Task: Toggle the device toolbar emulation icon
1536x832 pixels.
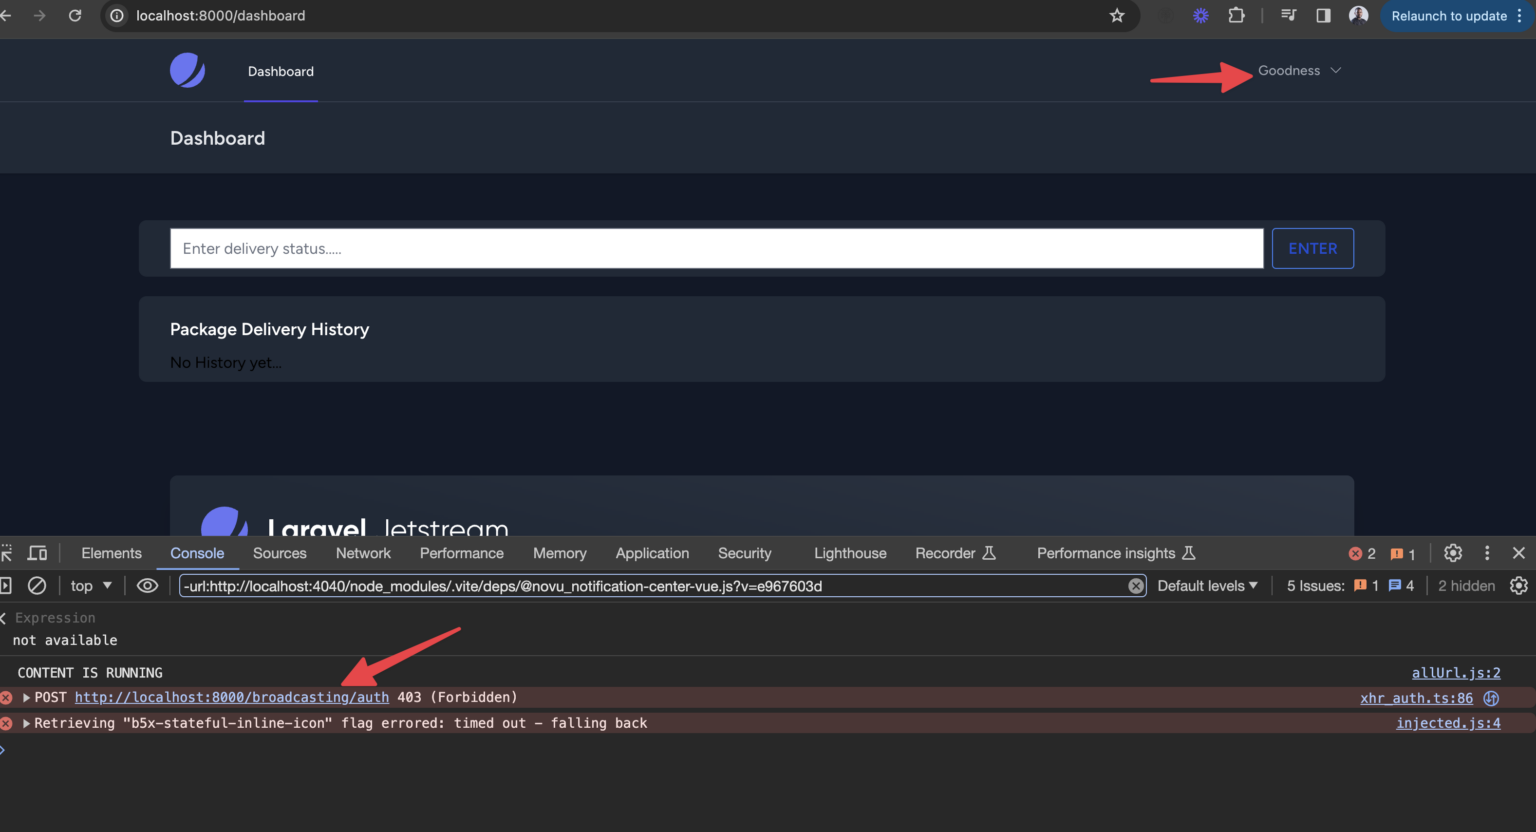Action: click(38, 552)
